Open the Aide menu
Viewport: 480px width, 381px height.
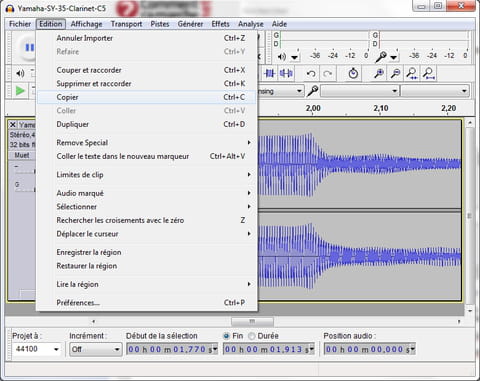[x=279, y=24]
